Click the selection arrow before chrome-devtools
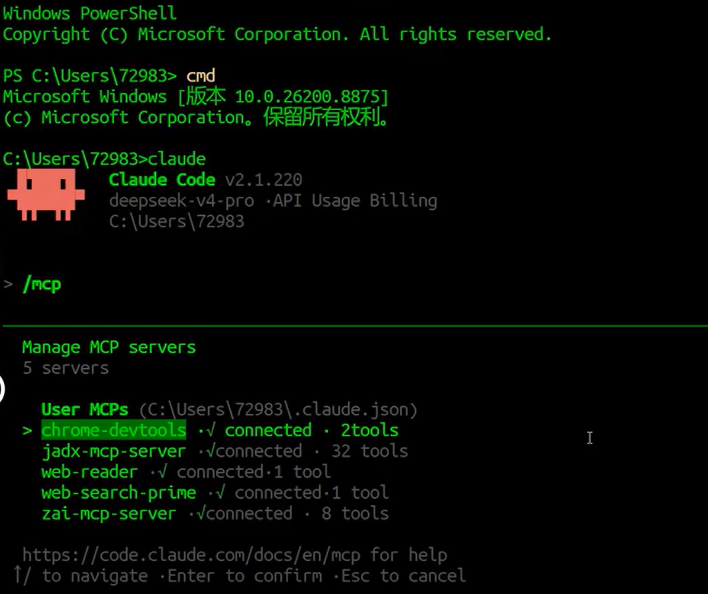Viewport: 708px width, 594px height. pyautogui.click(x=27, y=431)
